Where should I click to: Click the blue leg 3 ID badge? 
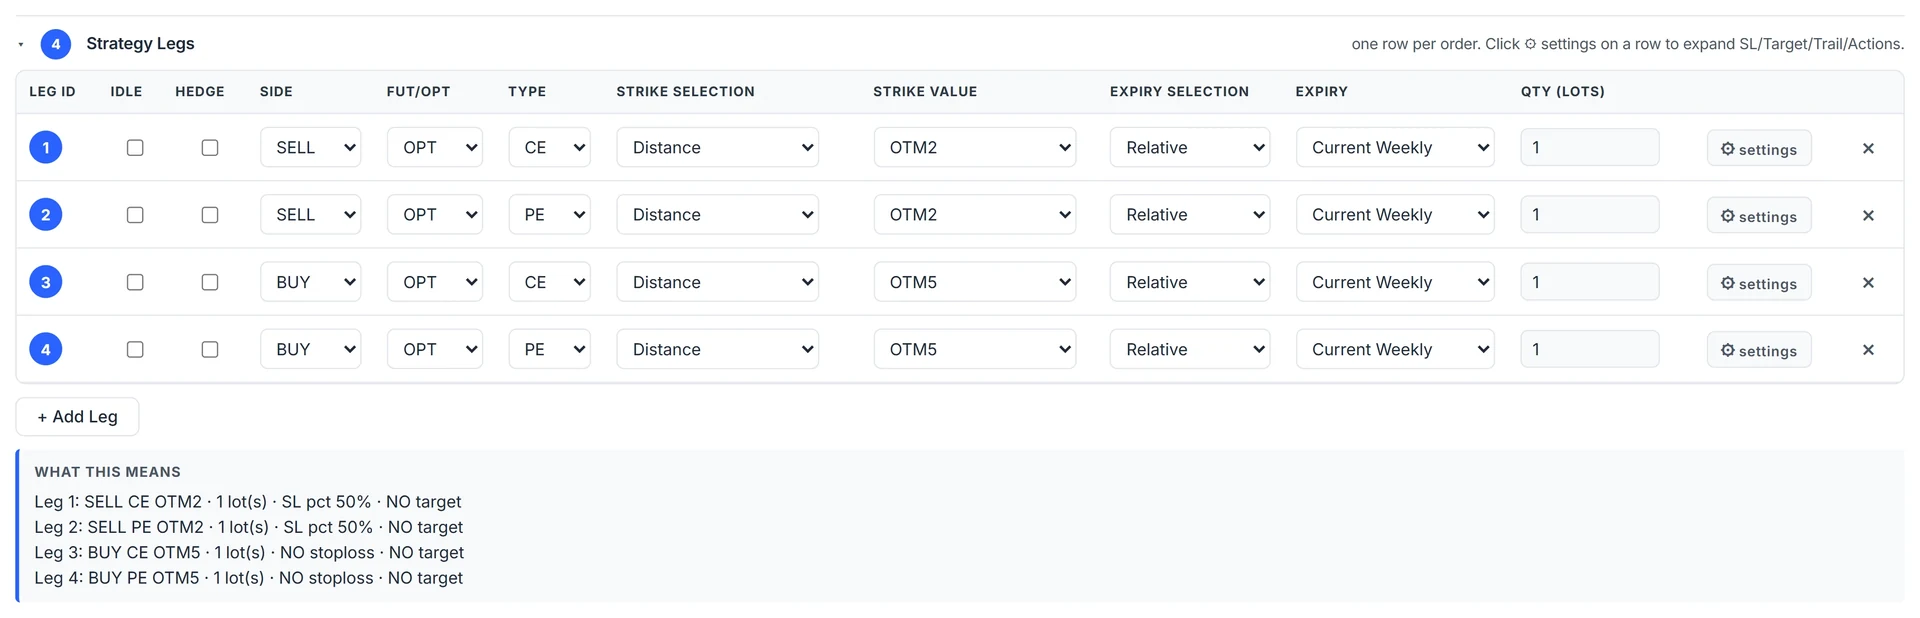point(46,282)
